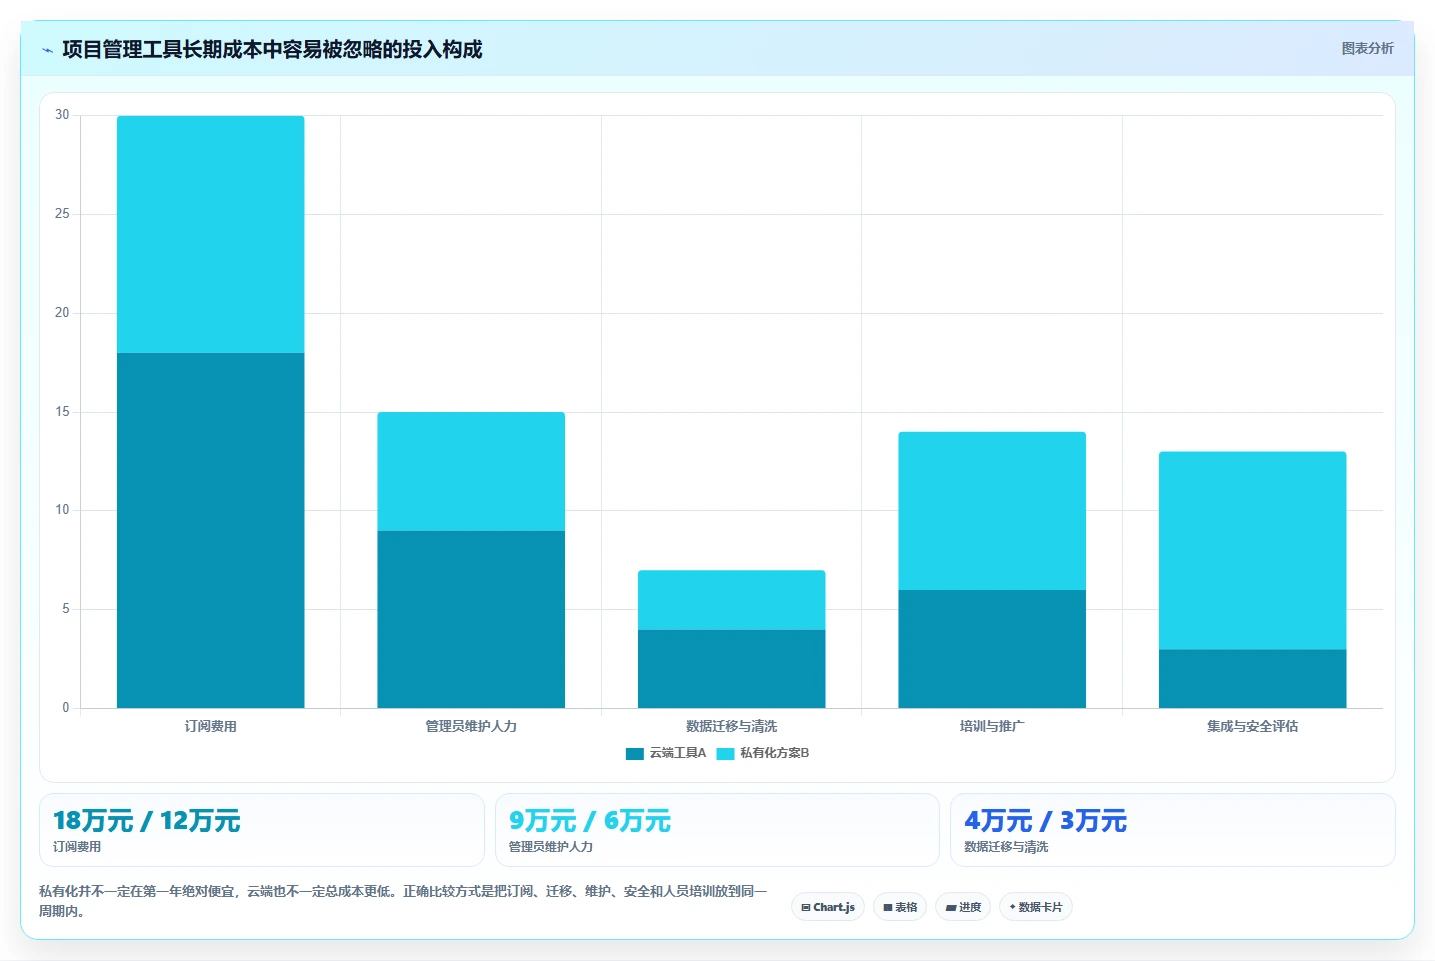Click the lightning icon beside the title
This screenshot has height=961, width=1435.
pyautogui.click(x=47, y=50)
